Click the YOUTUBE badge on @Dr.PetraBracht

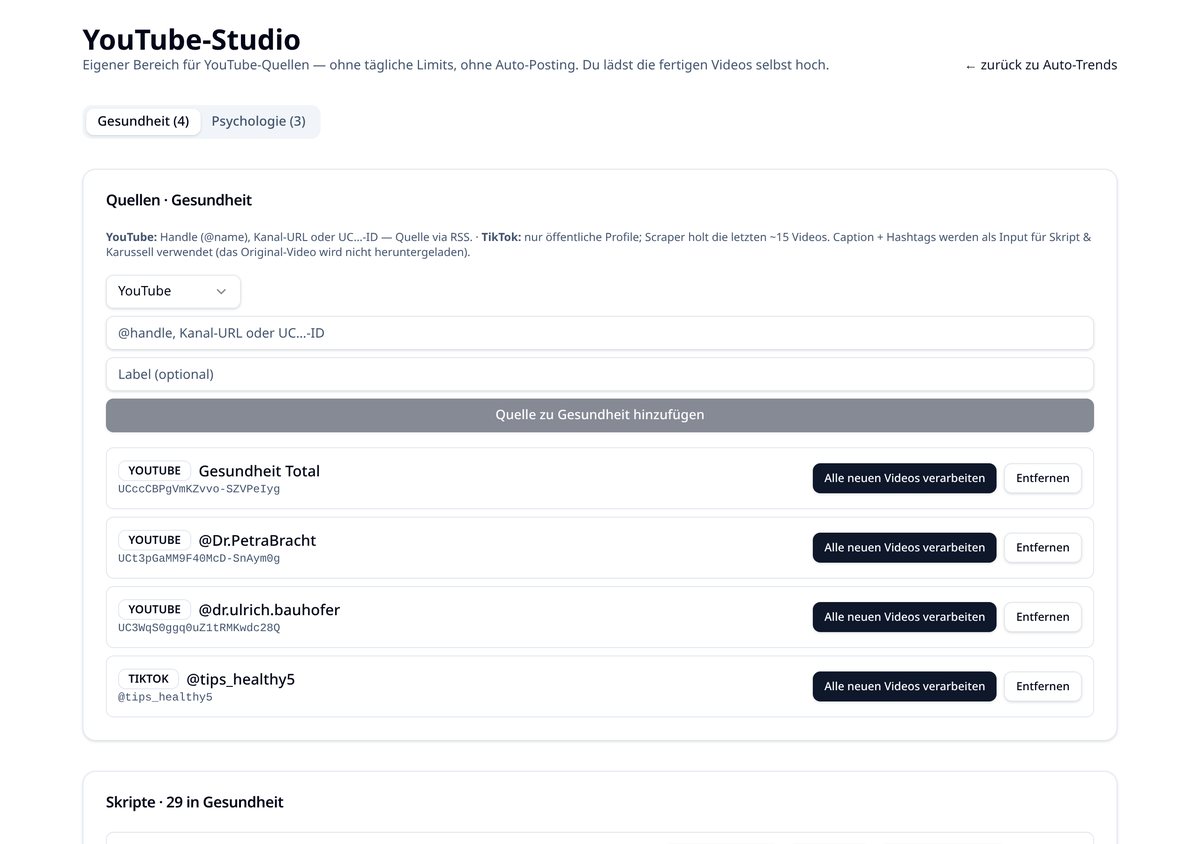(x=154, y=540)
